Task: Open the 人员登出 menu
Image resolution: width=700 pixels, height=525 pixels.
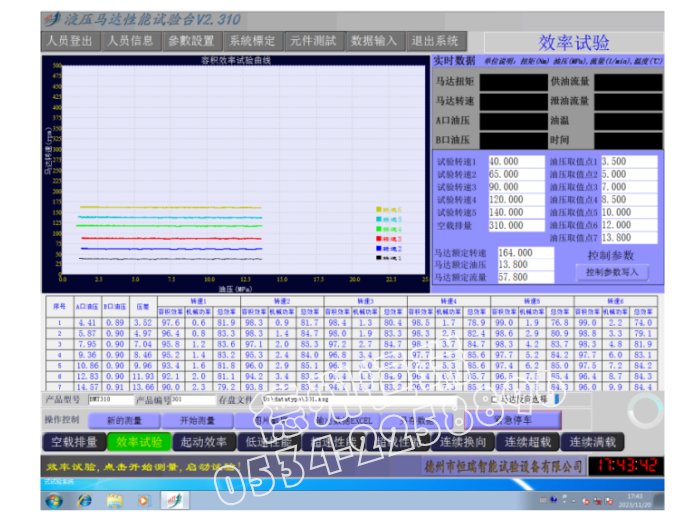Action: pyautogui.click(x=70, y=41)
